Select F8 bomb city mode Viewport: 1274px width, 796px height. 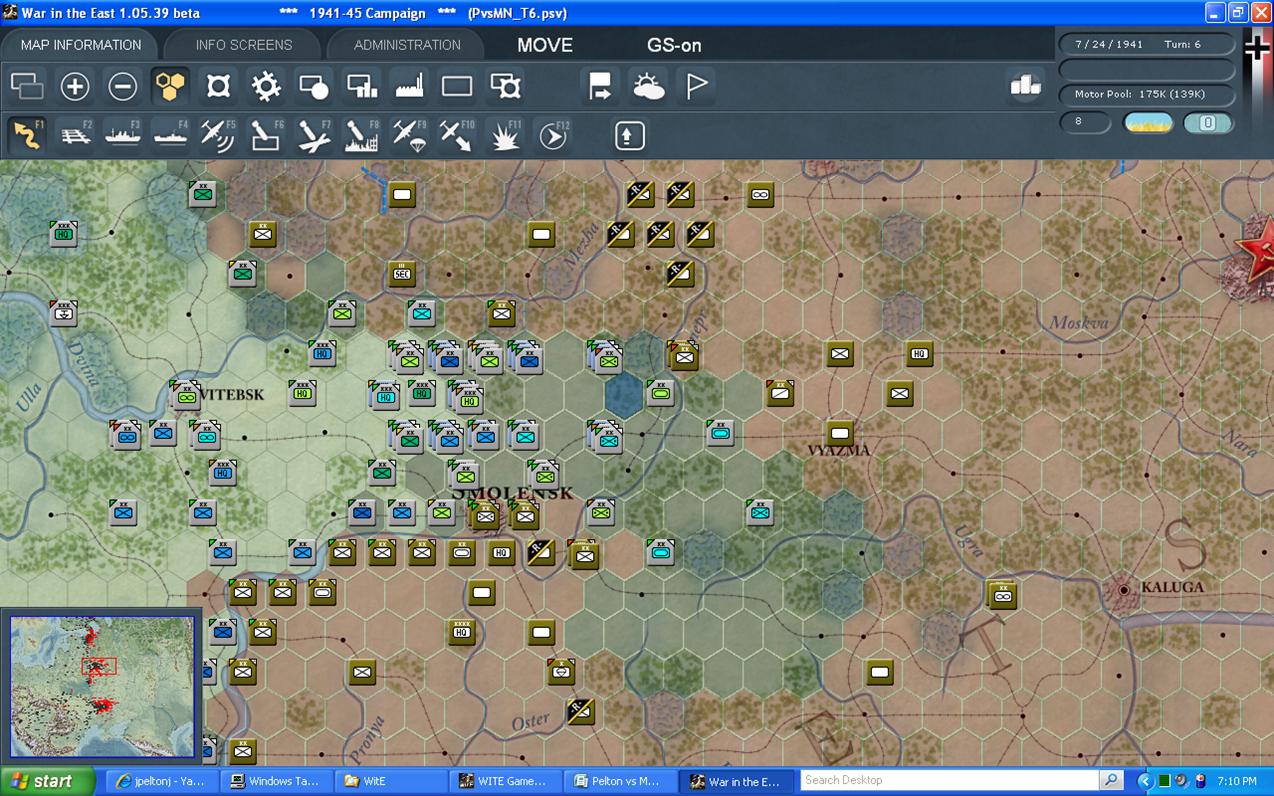pyautogui.click(x=362, y=135)
